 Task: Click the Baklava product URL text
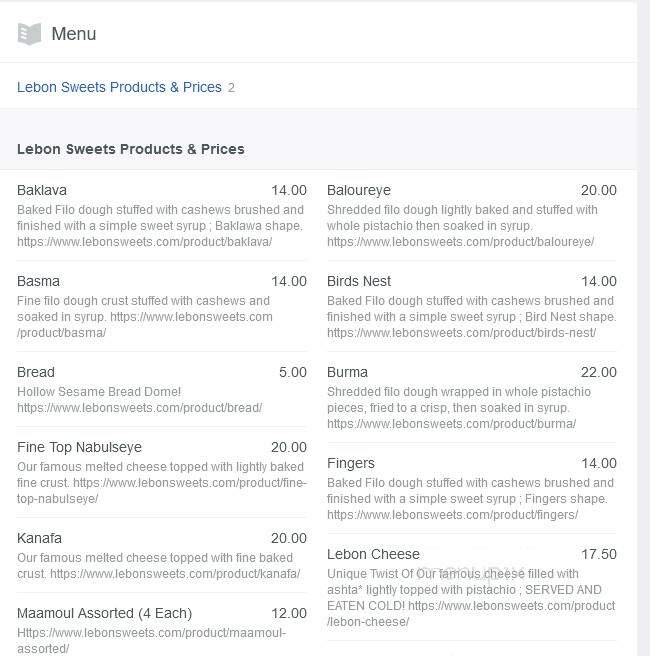[144, 242]
